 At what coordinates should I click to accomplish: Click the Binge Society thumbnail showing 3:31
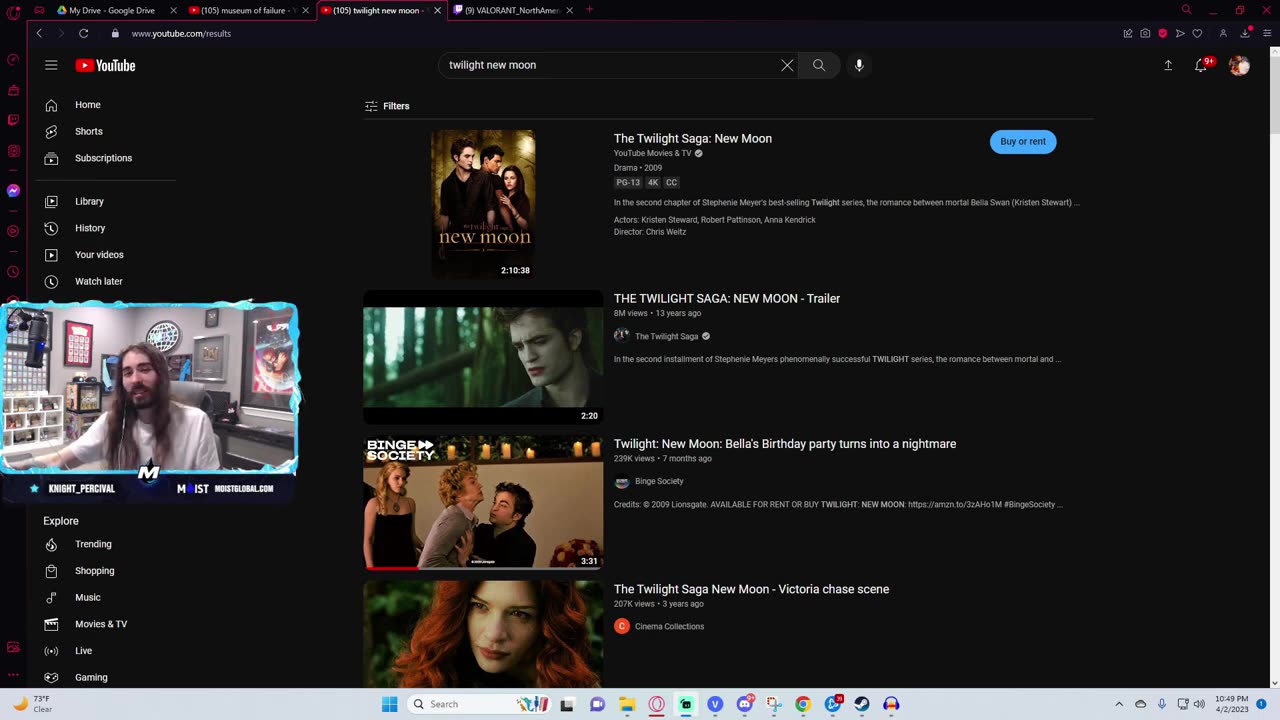pos(483,503)
